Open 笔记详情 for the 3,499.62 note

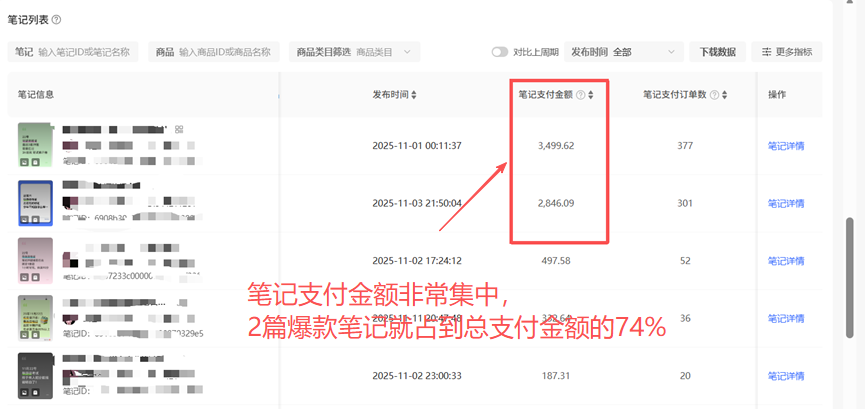click(786, 146)
